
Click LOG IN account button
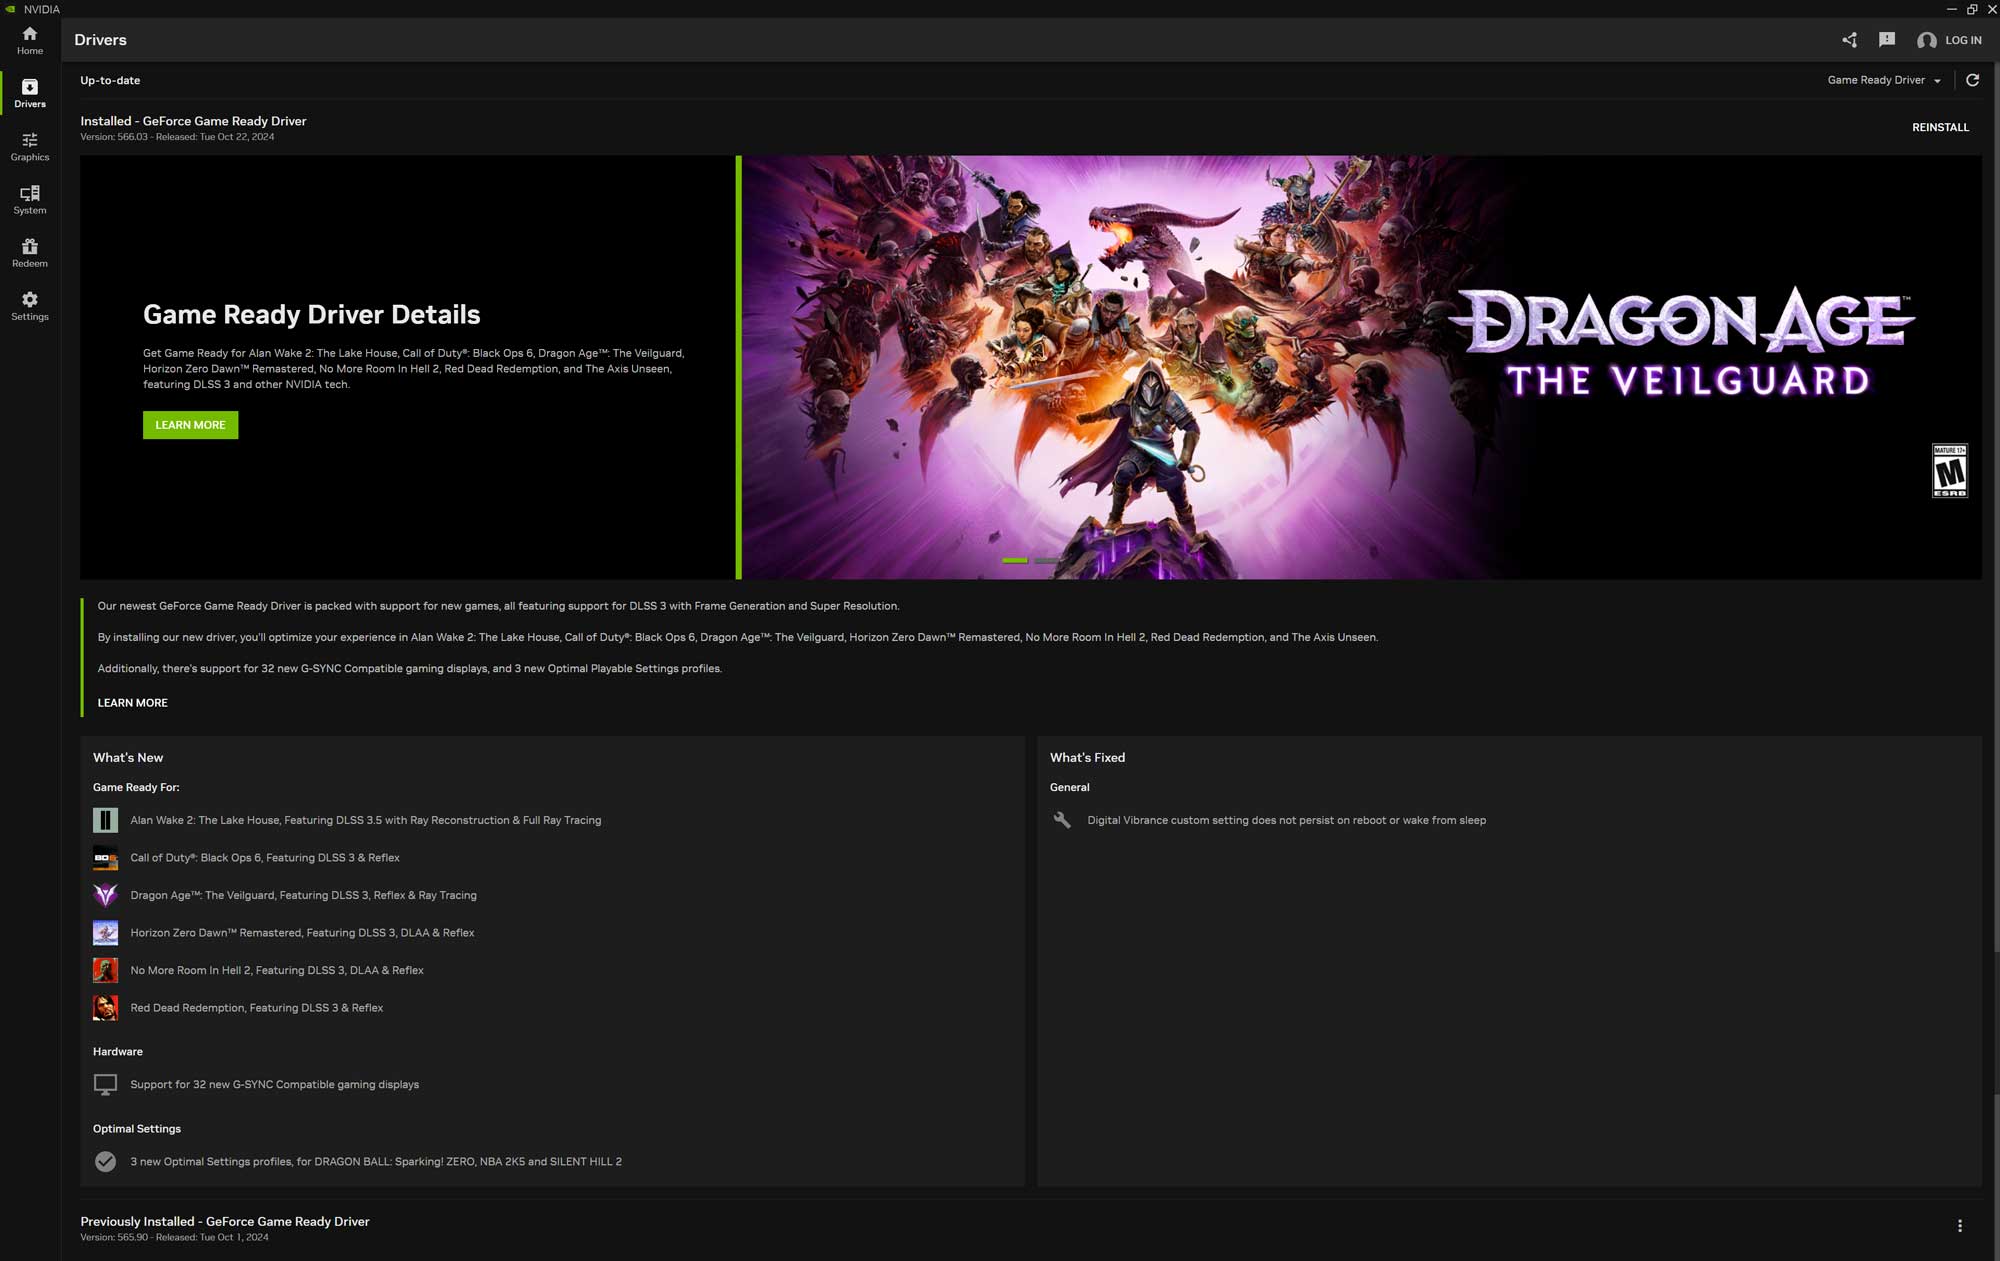[x=1951, y=39]
